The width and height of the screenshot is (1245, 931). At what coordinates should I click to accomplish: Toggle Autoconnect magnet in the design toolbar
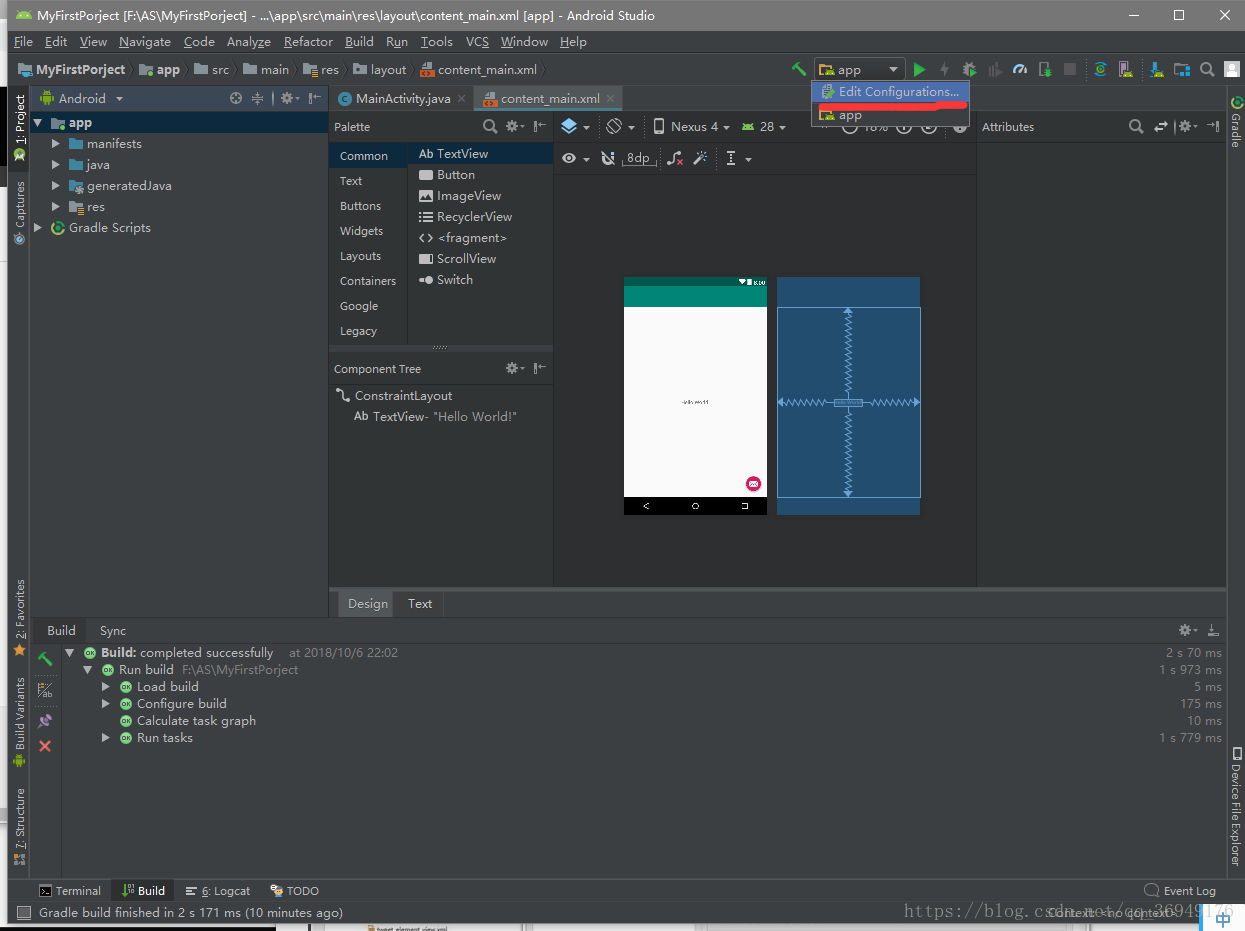tap(607, 158)
